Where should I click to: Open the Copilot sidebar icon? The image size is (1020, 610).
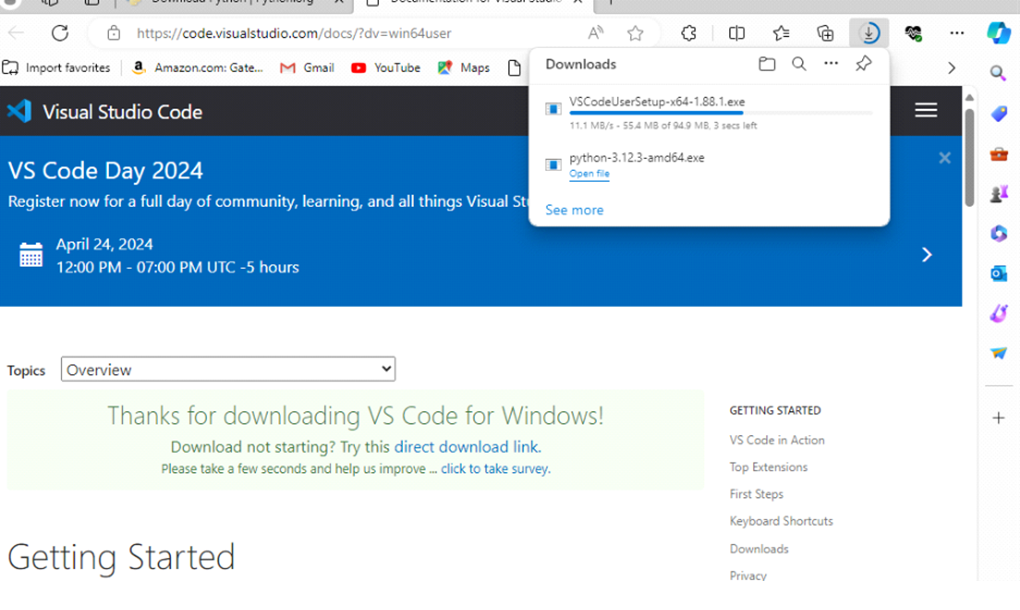click(x=998, y=33)
